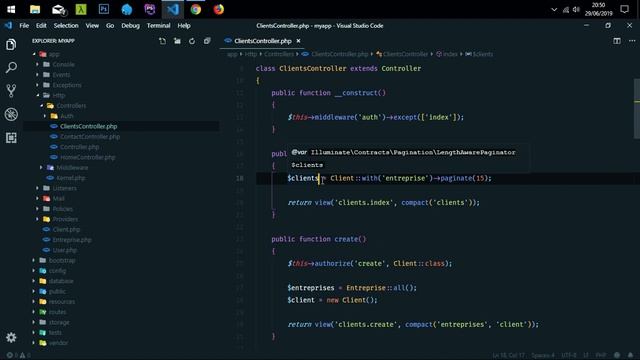Collapse all folders in Explorer
Image resolution: width=640 pixels, height=360 pixels.
(207, 41)
